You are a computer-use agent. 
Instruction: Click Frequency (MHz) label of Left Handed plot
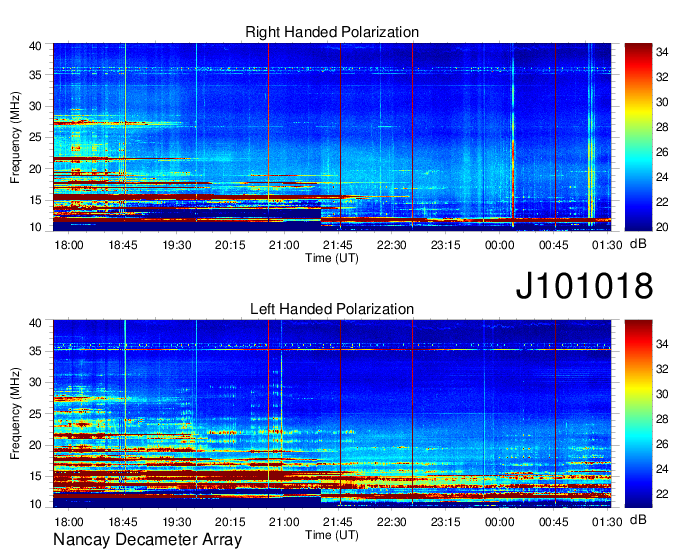click(x=15, y=414)
